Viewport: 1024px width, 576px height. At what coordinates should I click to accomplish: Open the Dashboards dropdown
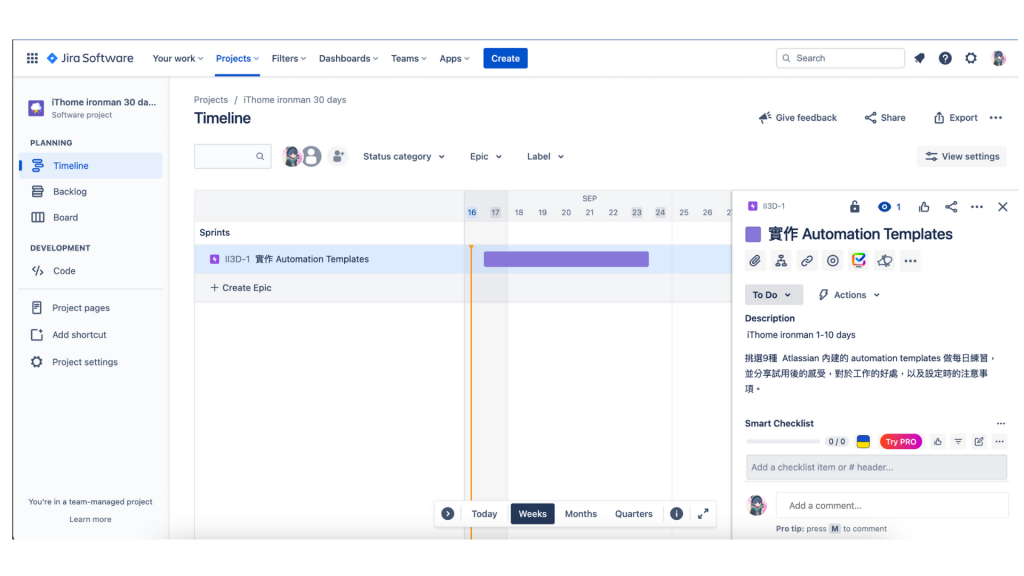click(x=348, y=58)
